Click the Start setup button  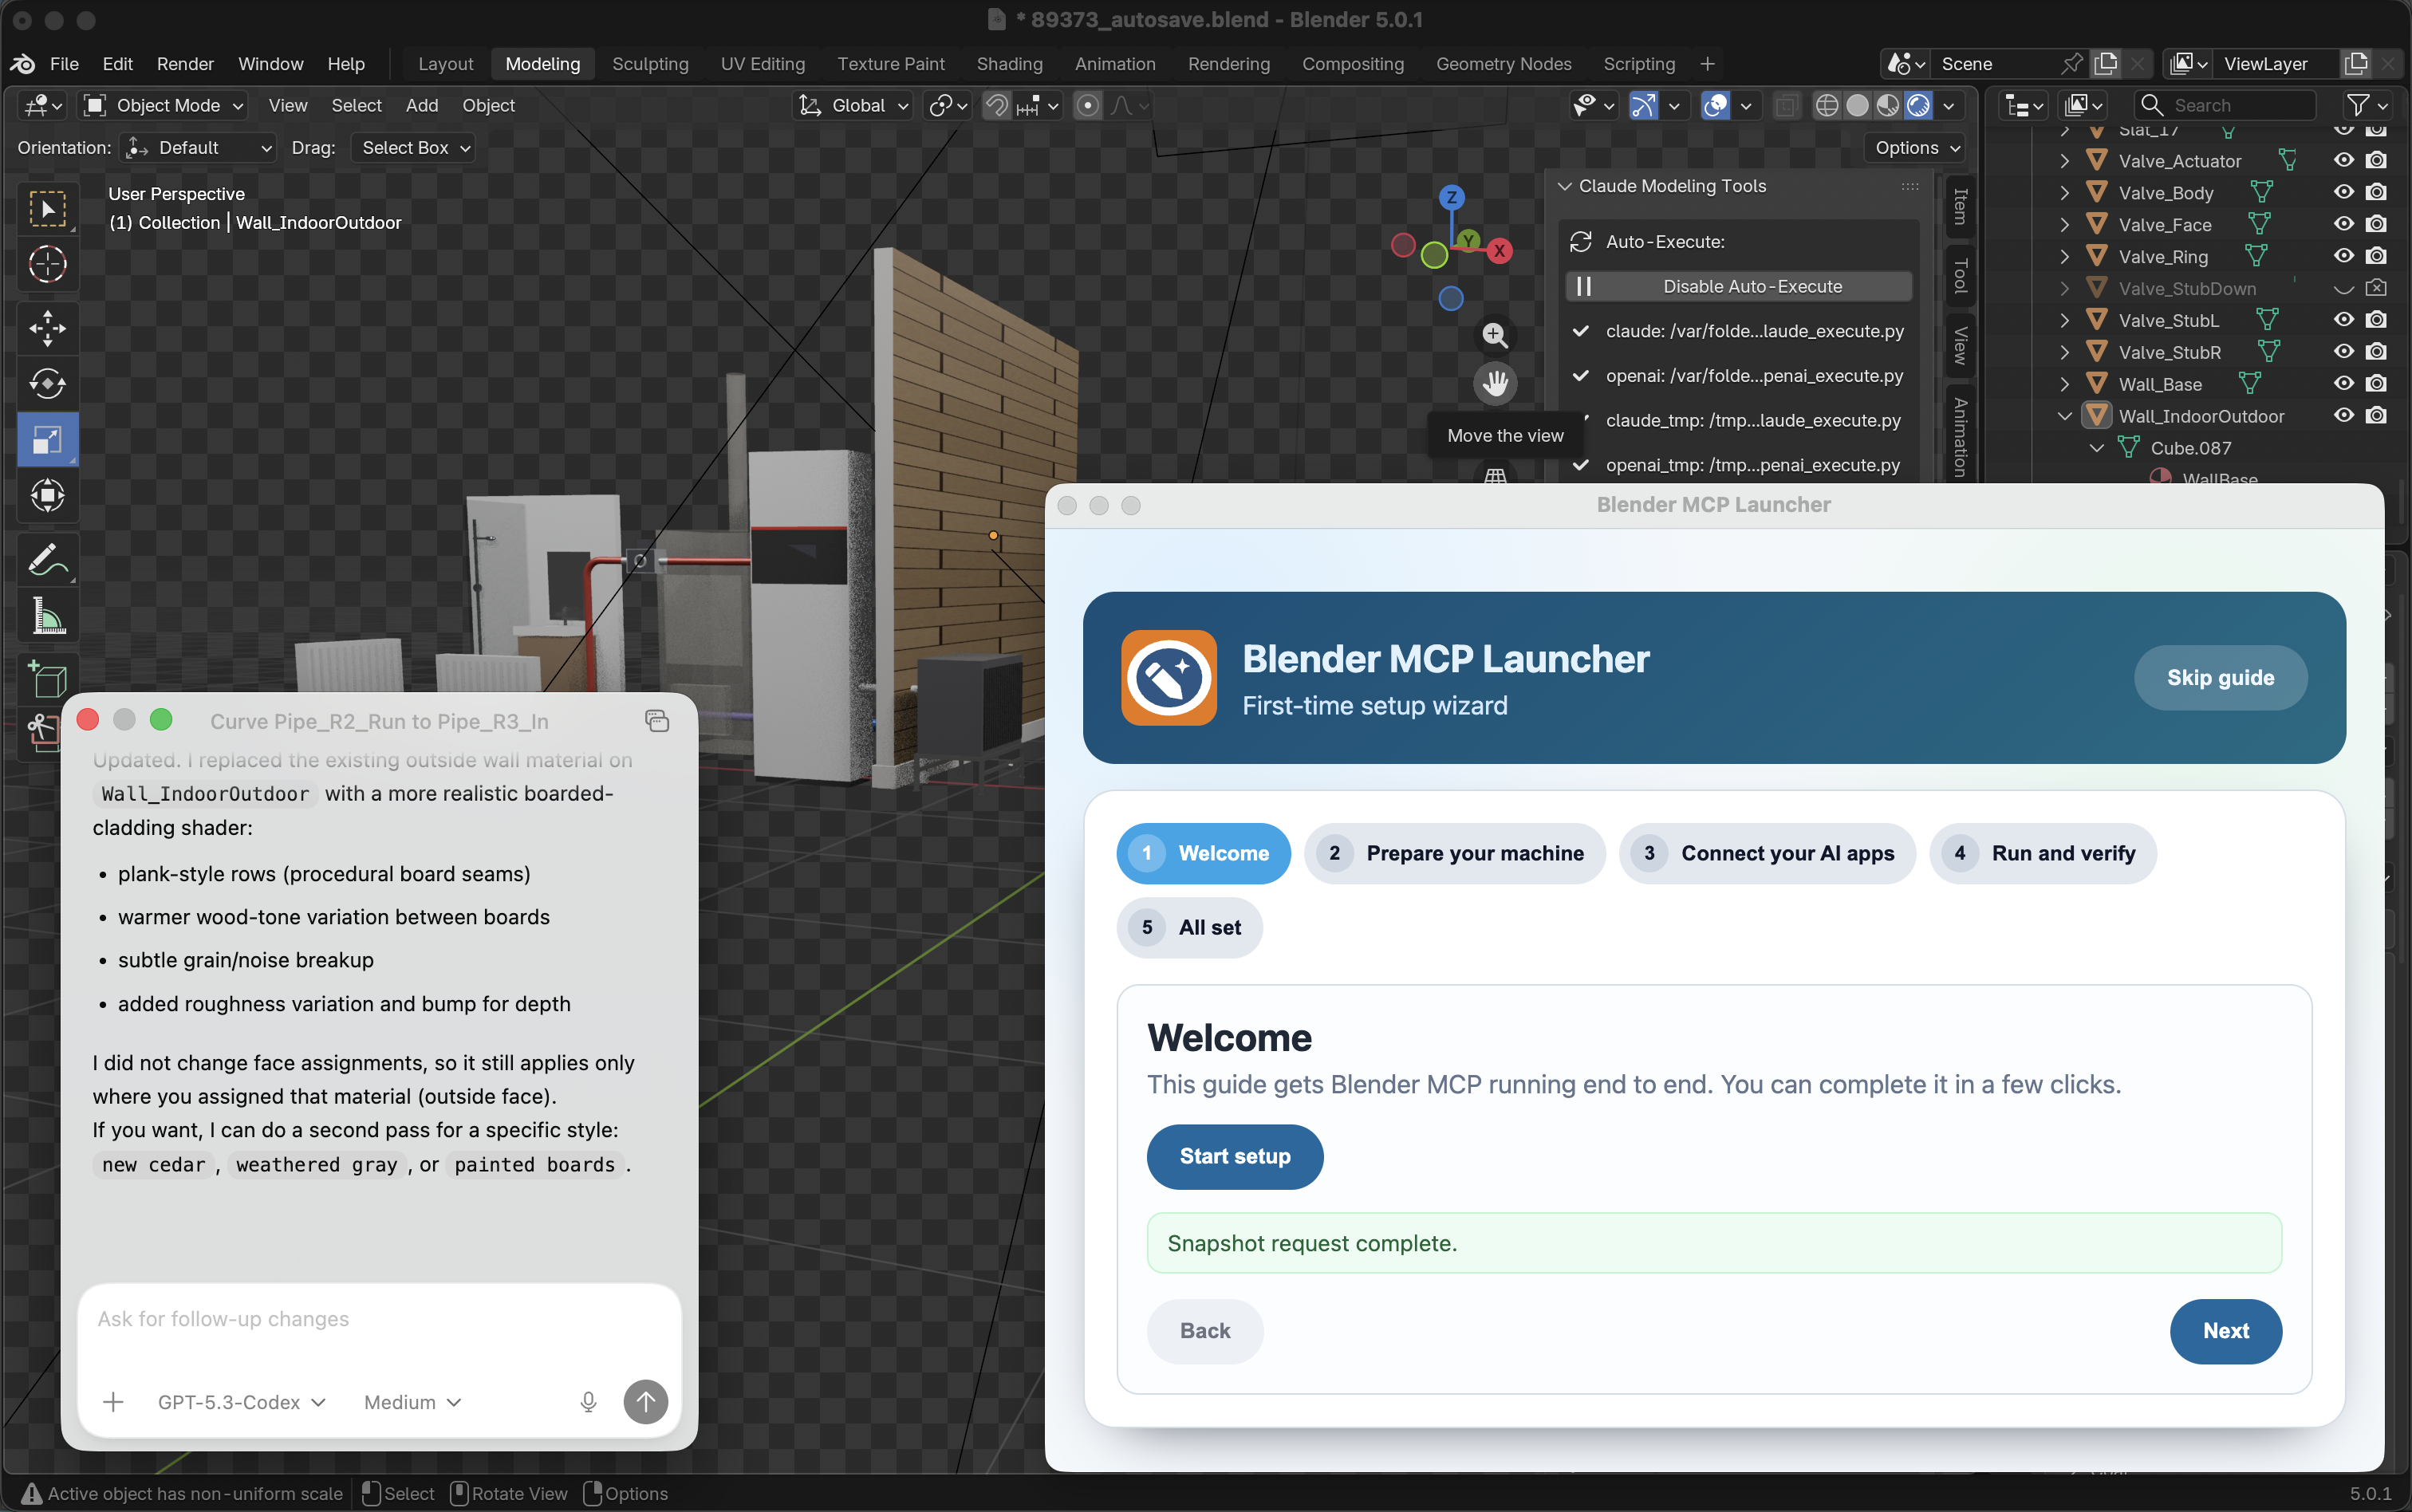(1234, 1157)
